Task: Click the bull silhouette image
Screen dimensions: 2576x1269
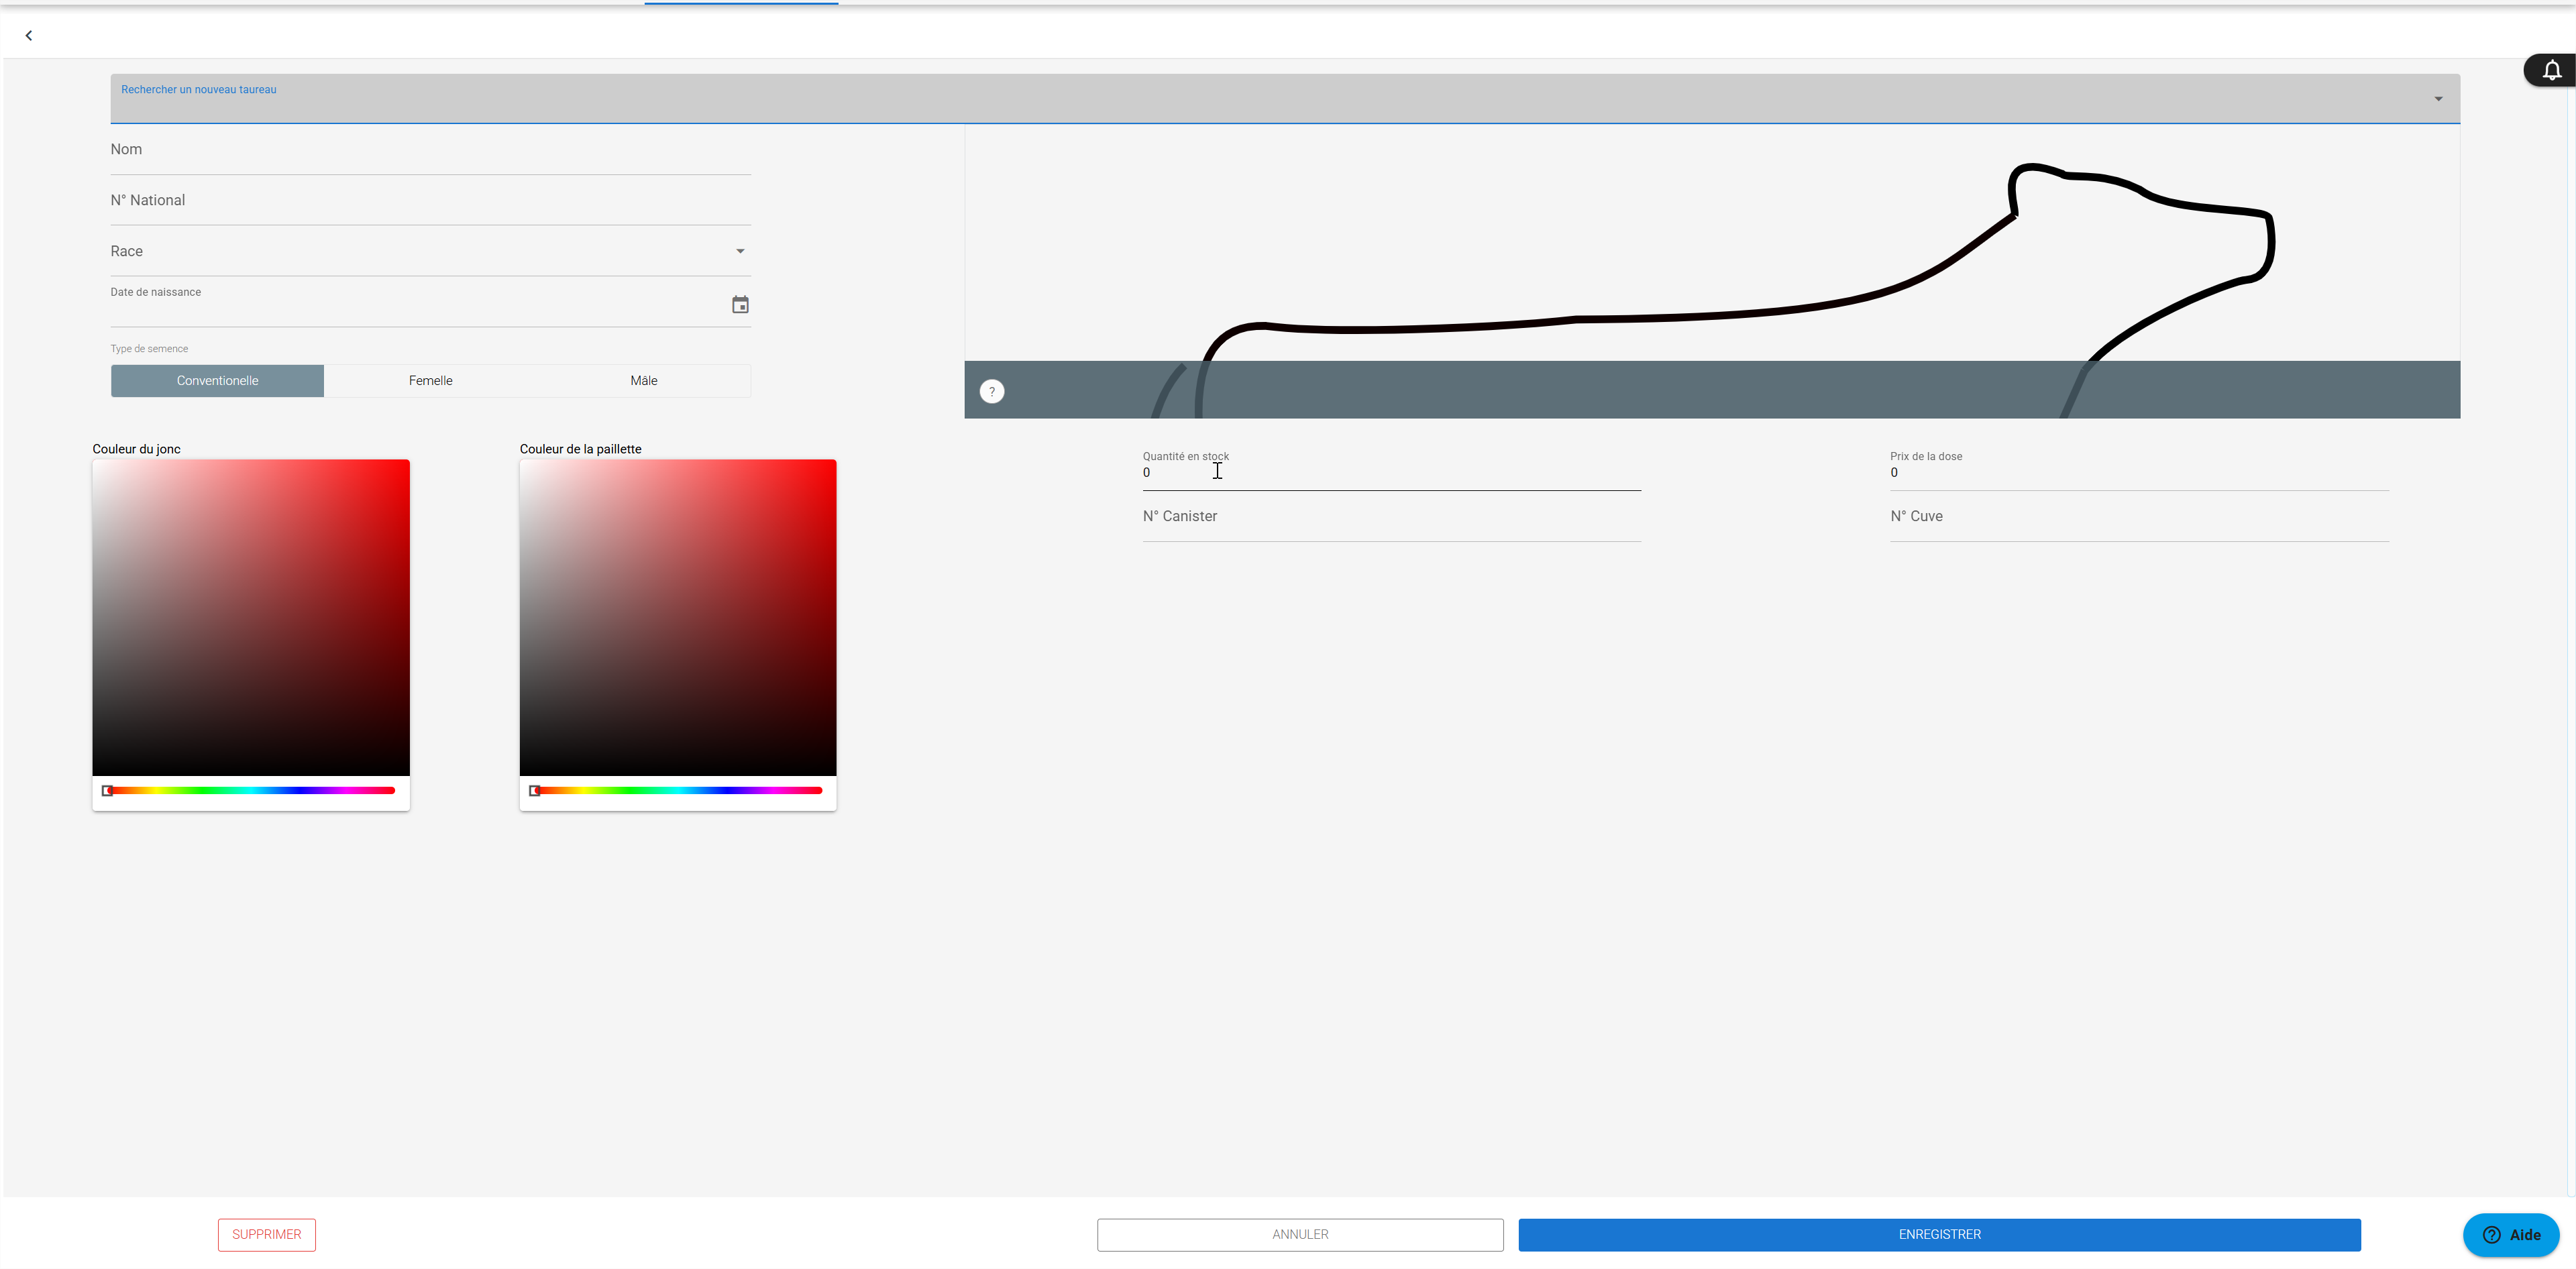Action: 1712,270
